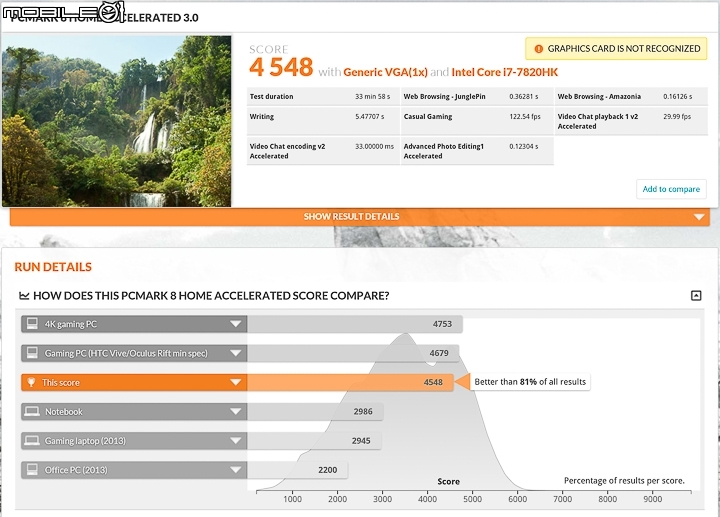The height and width of the screenshot is (517, 720).
Task: Click the Video Chat playback 1 v2 Accelerated row
Action: [x=631, y=121]
